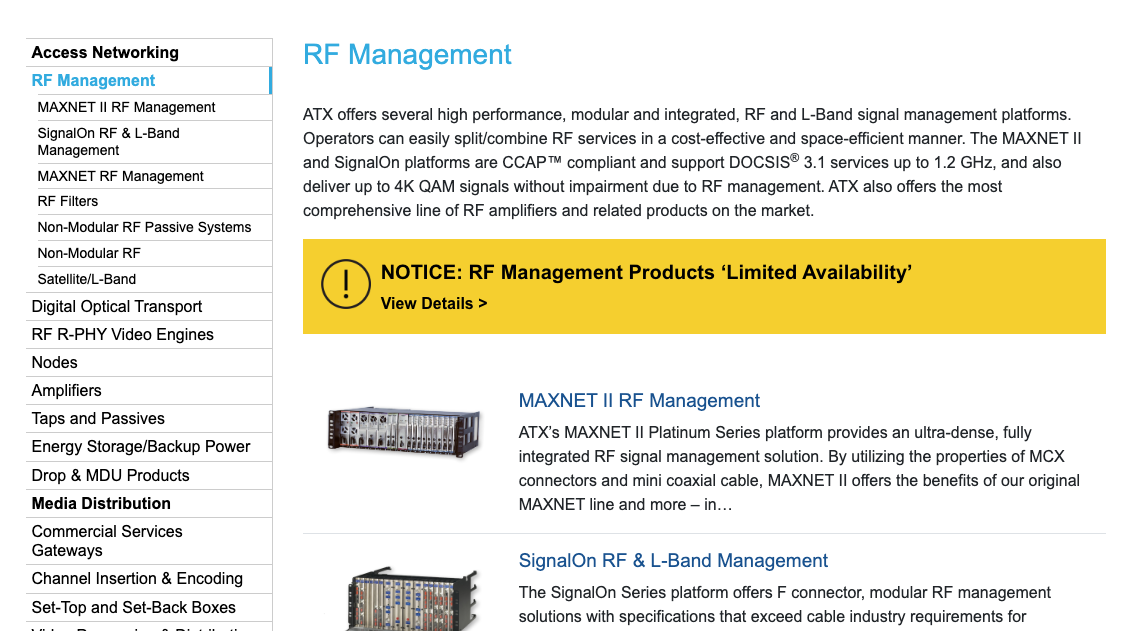This screenshot has height=631, width=1129.
Task: Open the Nodes category
Action: pyautogui.click(x=54, y=363)
